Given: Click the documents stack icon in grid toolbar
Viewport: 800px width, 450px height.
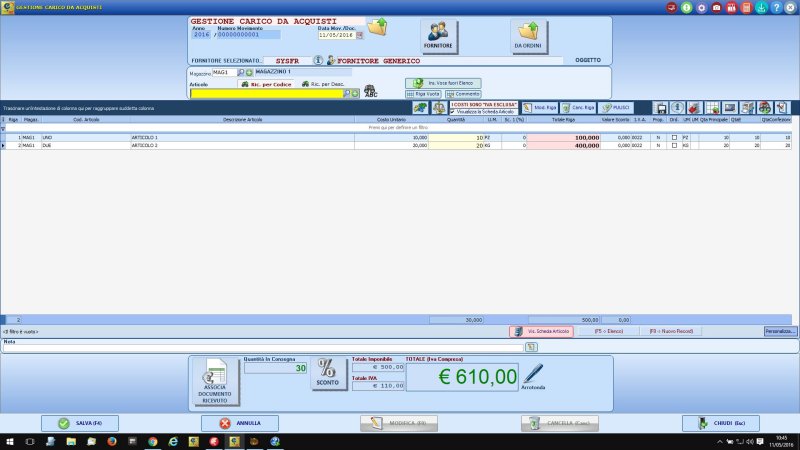Looking at the screenshot, I should [x=747, y=108].
